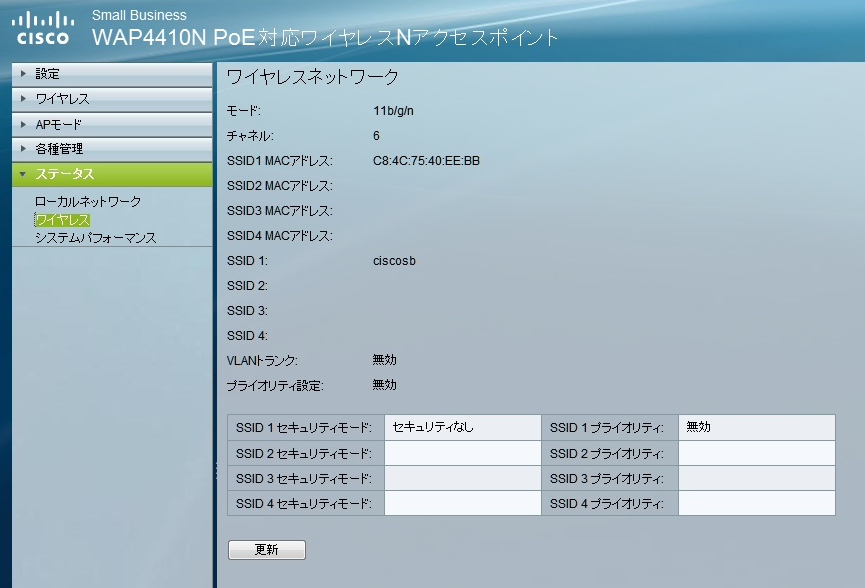This screenshot has width=865, height=588.
Task: Select the ステータス menu header
Action: (x=112, y=174)
